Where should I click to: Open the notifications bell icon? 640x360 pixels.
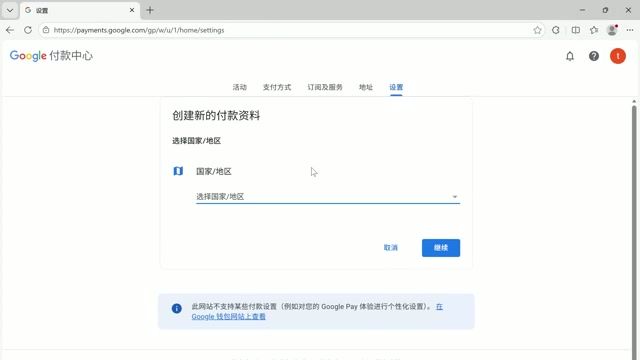570,56
